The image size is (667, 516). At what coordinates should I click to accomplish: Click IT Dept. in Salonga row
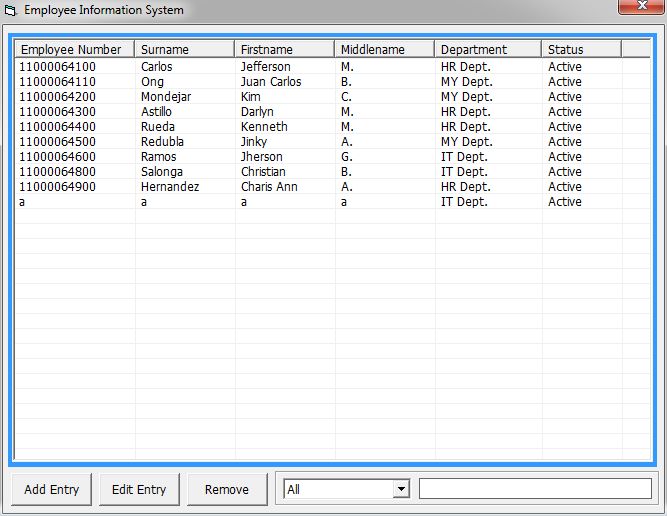tap(464, 172)
